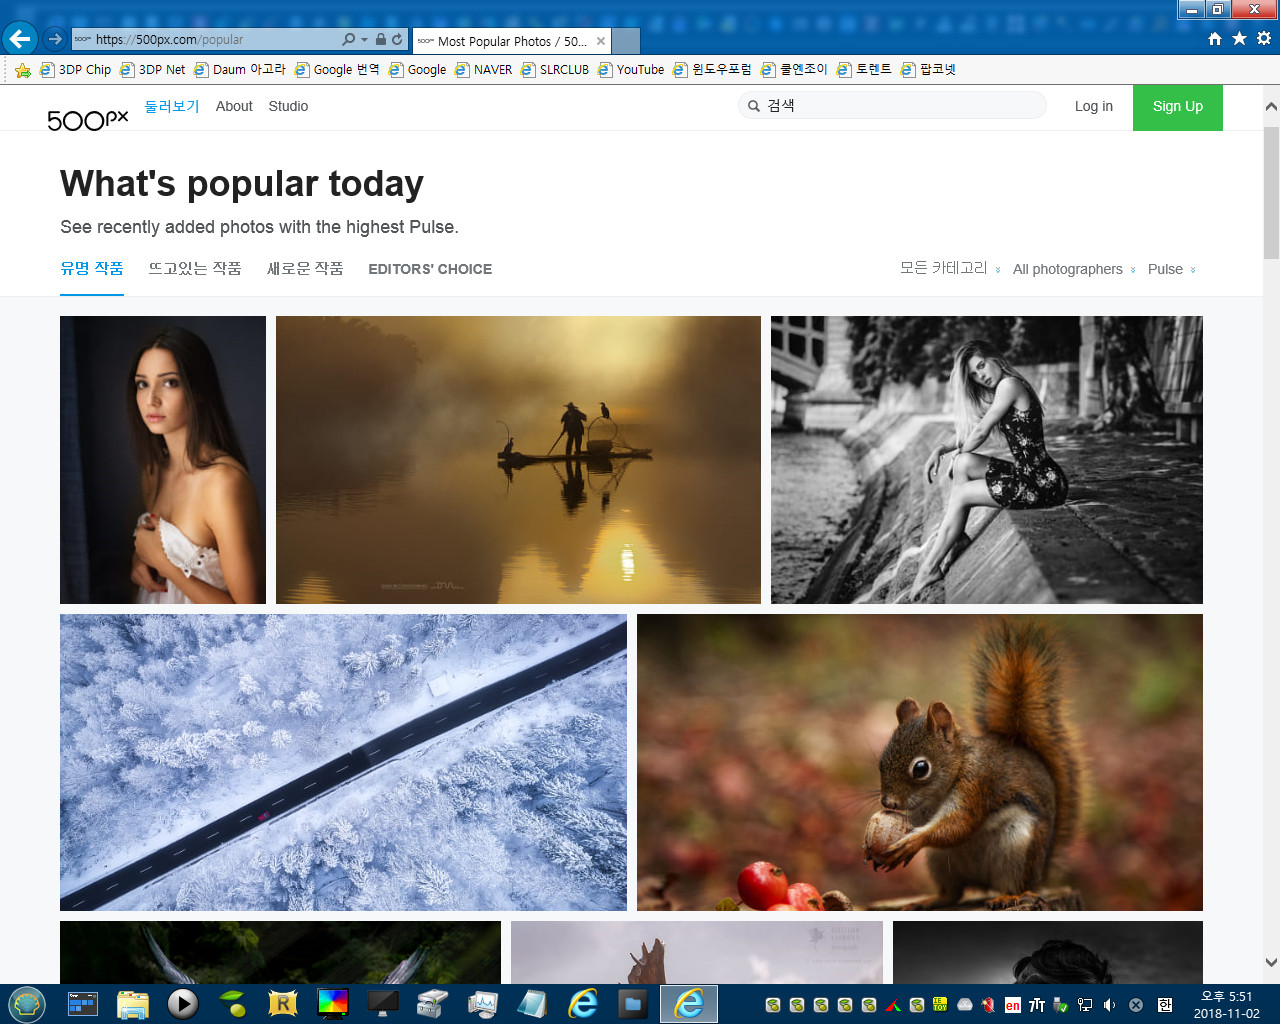The height and width of the screenshot is (1024, 1280).
Task: Click the lock security icon in address bar
Action: (381, 39)
